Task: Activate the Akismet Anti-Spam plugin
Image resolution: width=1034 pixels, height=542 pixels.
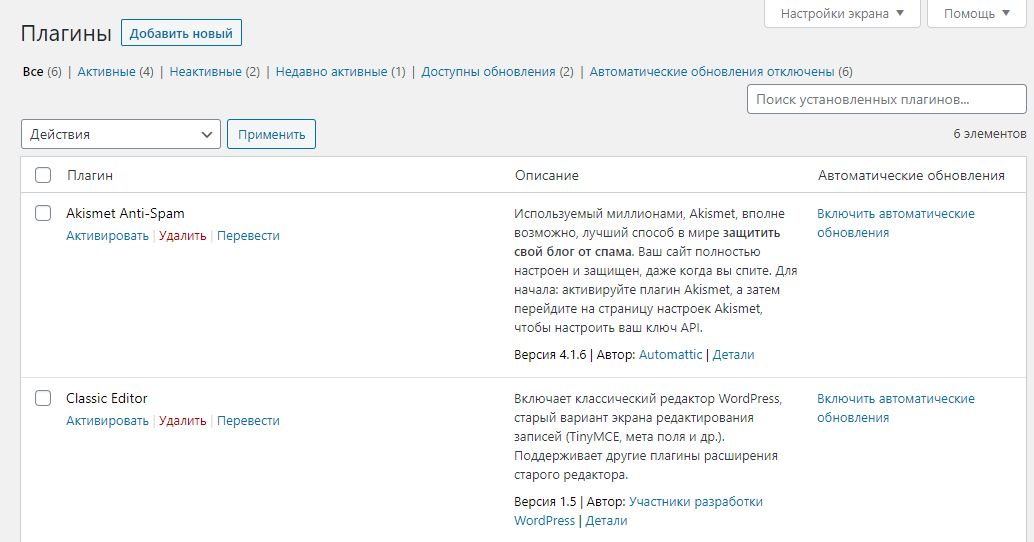Action: (x=107, y=236)
